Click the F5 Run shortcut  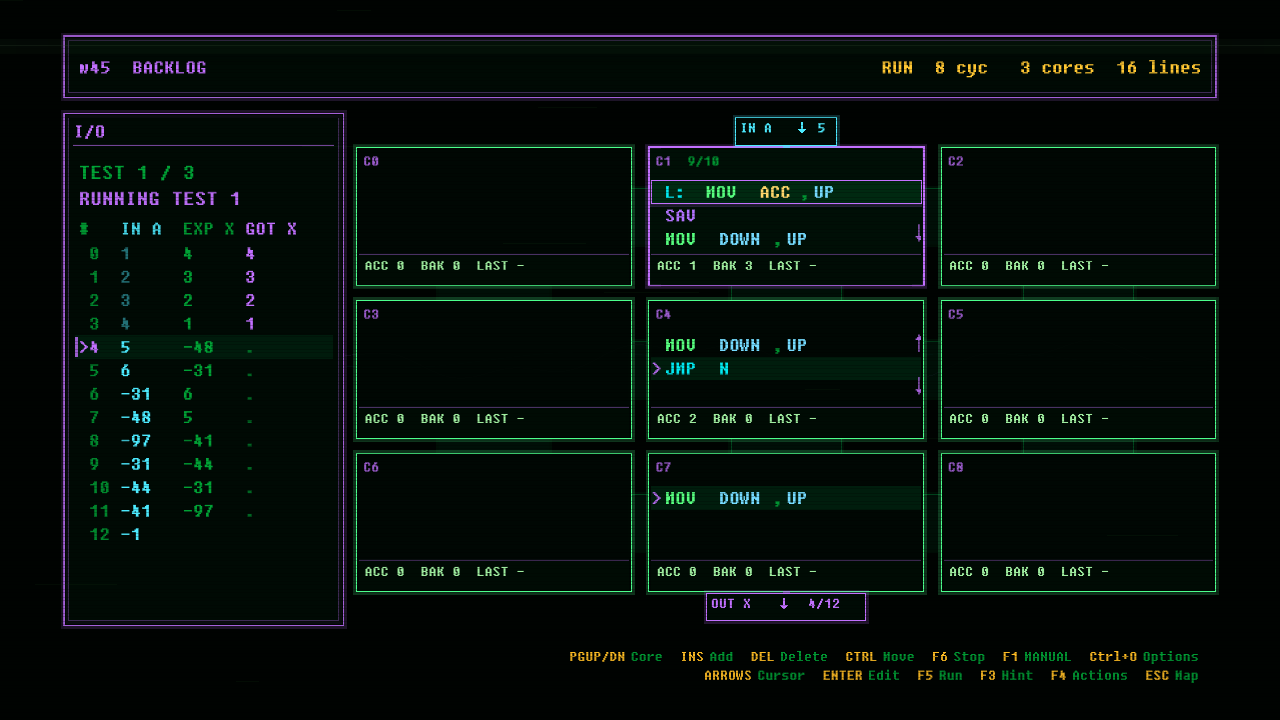point(939,675)
